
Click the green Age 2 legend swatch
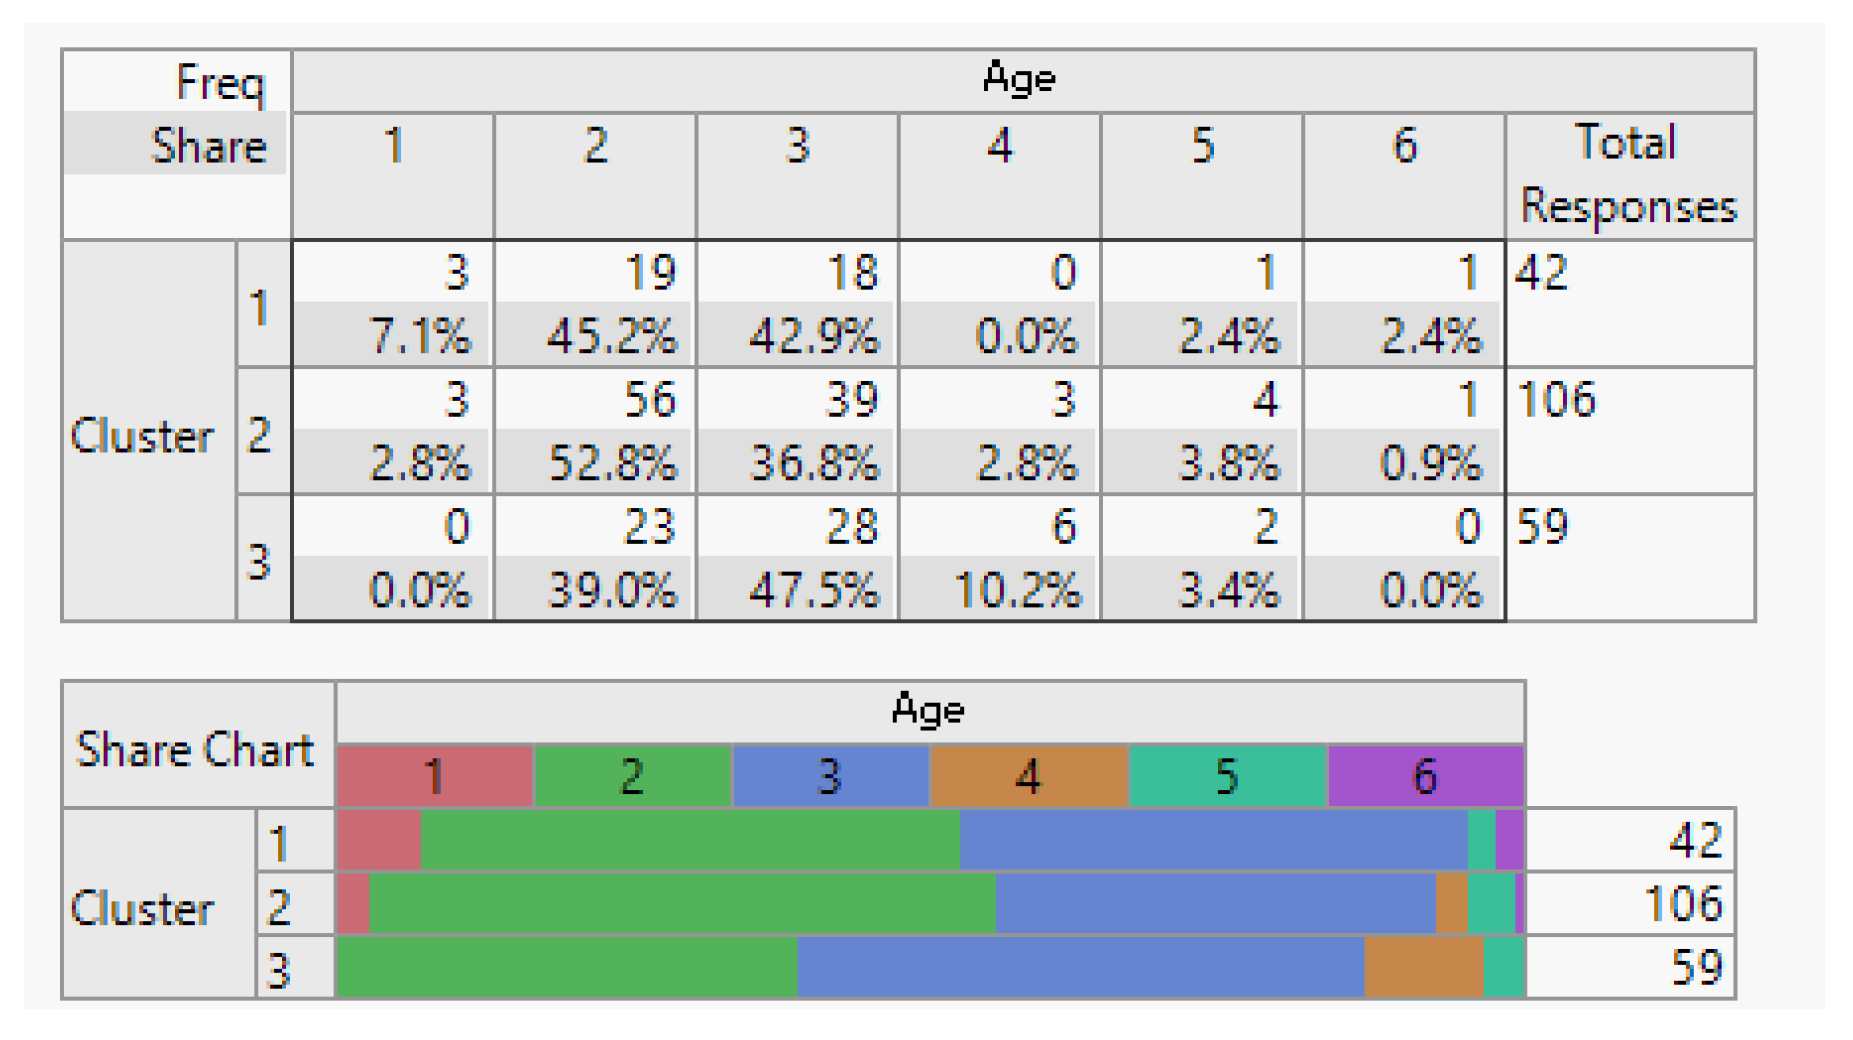(632, 775)
